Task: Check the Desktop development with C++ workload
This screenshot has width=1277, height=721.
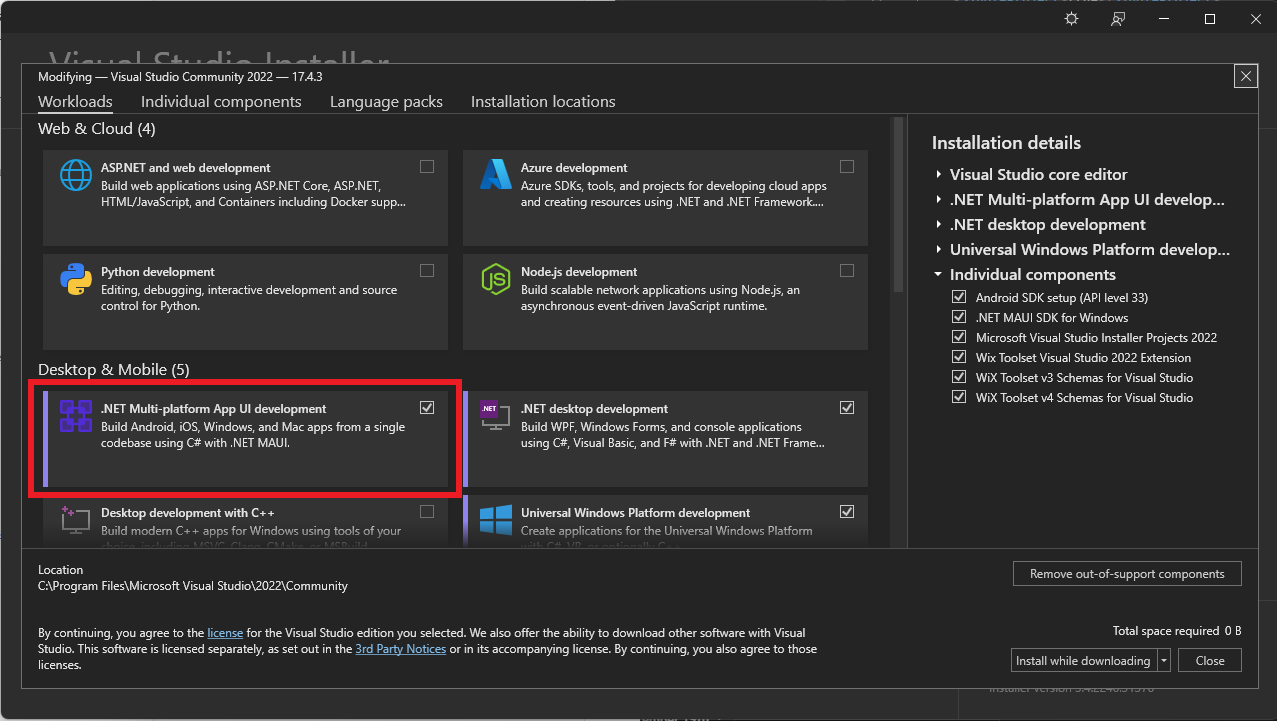Action: click(x=427, y=512)
